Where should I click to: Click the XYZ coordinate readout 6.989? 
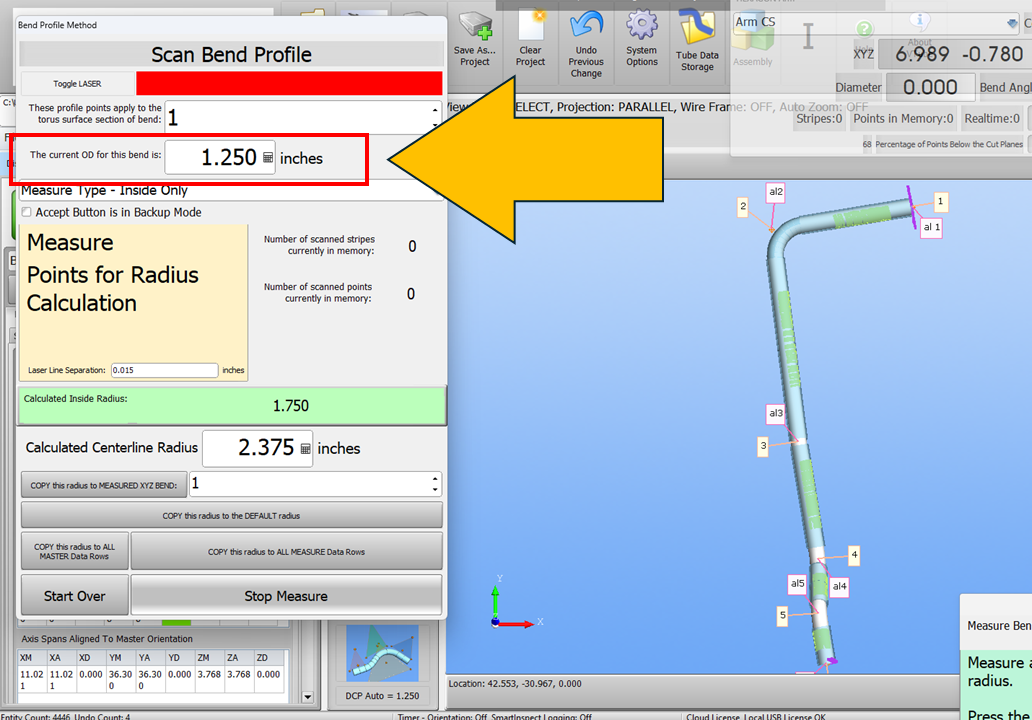(922, 53)
